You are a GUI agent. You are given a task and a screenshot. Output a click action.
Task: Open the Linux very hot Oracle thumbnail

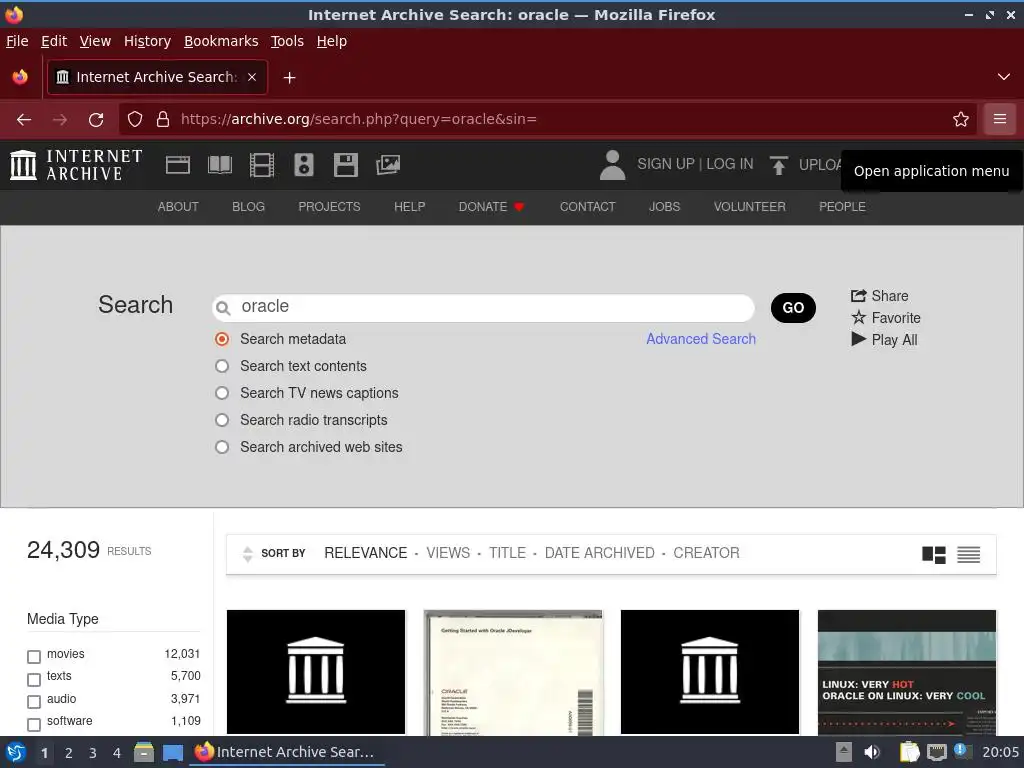906,673
